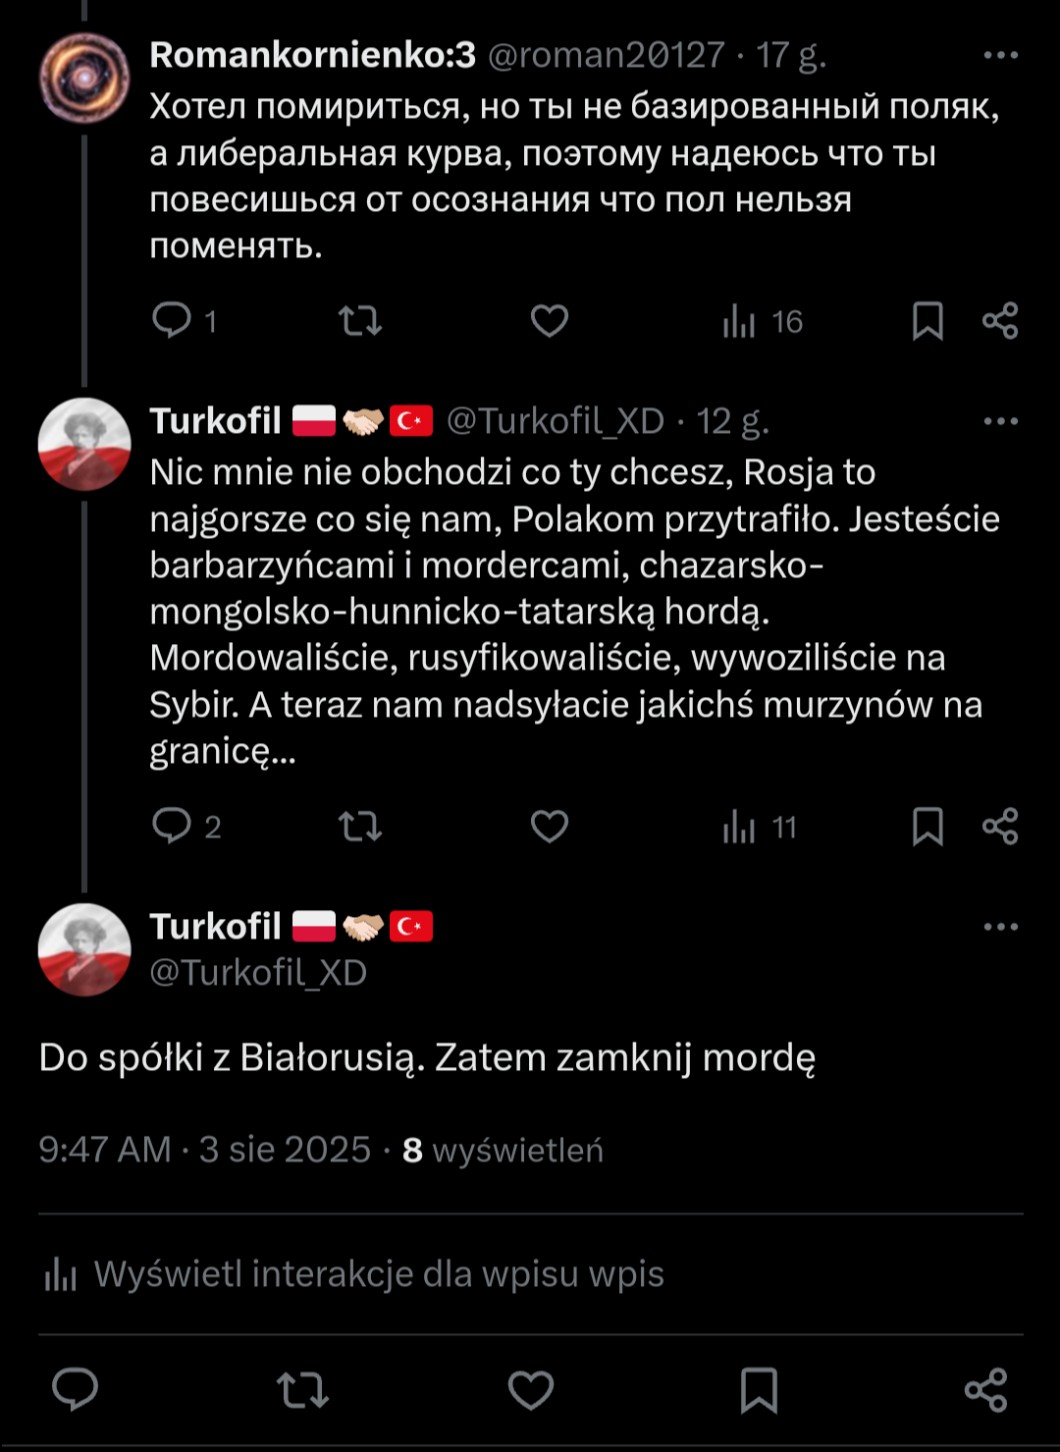Open the @roman20127 profile handle

pos(606,55)
